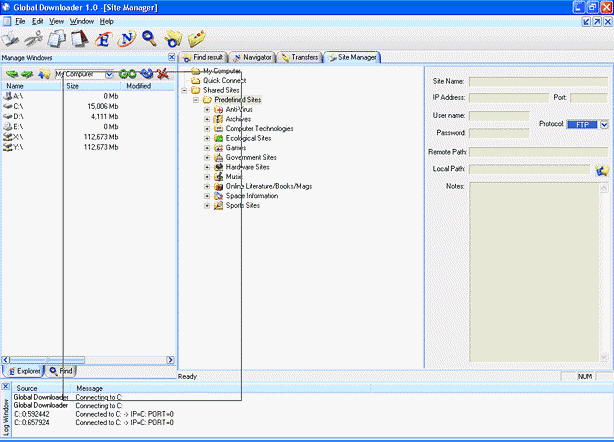Switch to the Find tab at panel bottom
This screenshot has height=442, width=614.
click(x=61, y=371)
